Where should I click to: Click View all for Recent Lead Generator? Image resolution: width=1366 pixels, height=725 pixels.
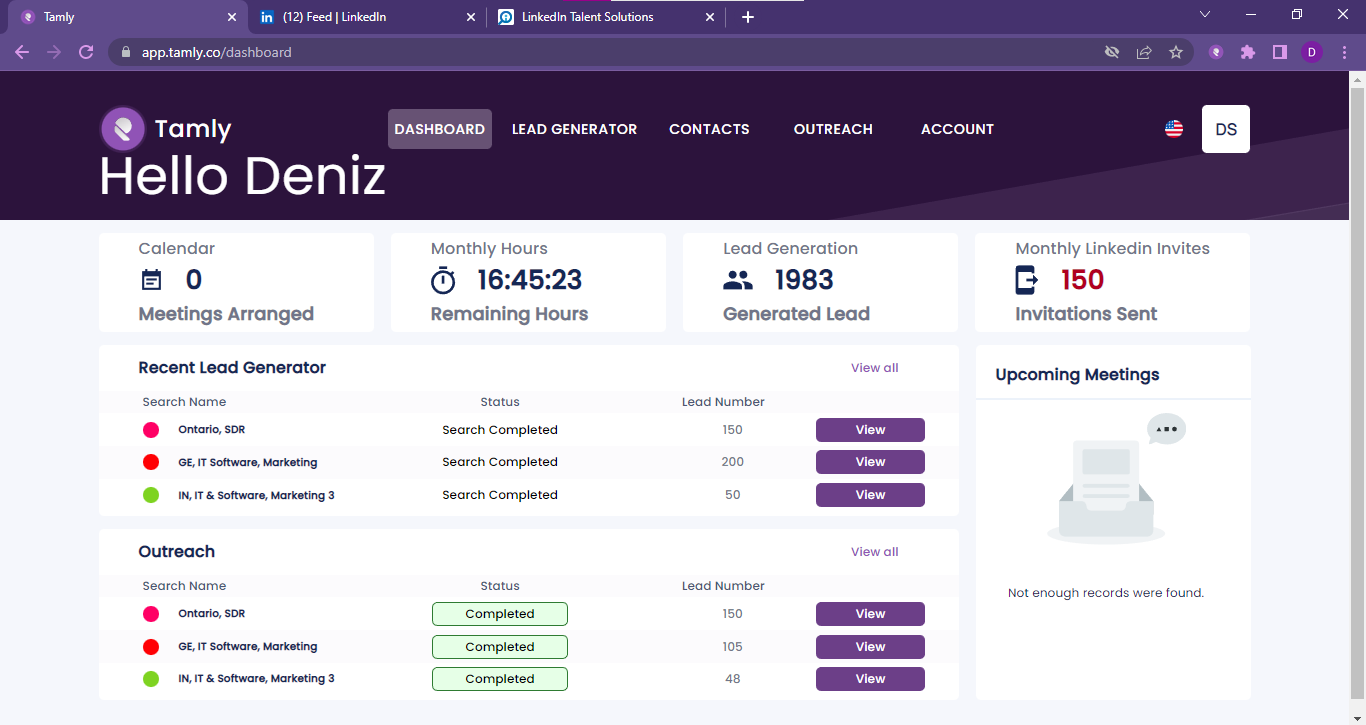pyautogui.click(x=875, y=368)
